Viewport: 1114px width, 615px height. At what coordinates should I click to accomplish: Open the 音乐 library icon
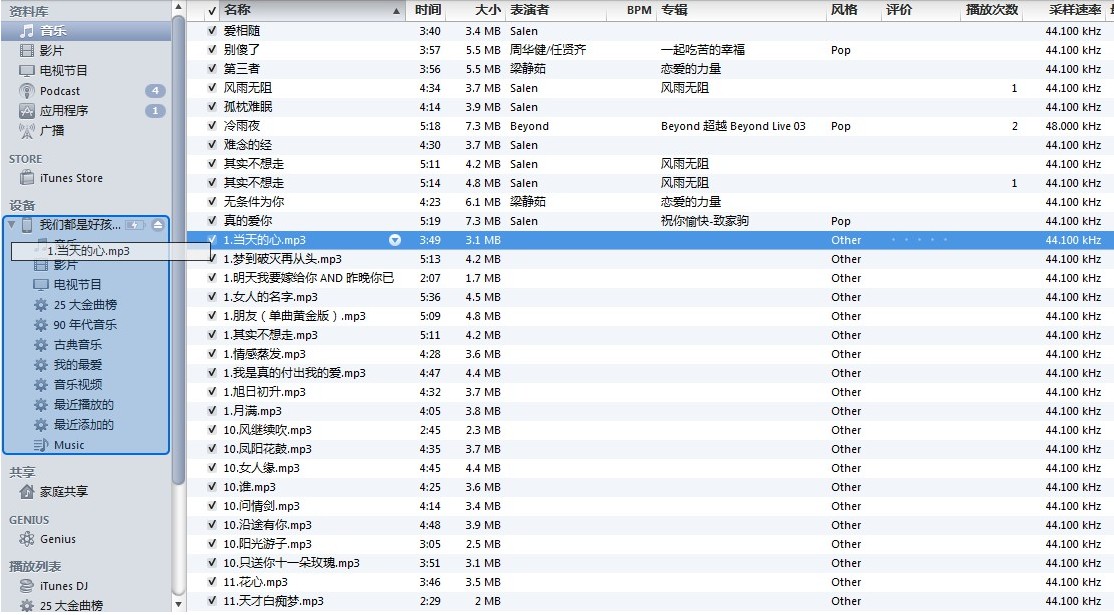(x=27, y=31)
